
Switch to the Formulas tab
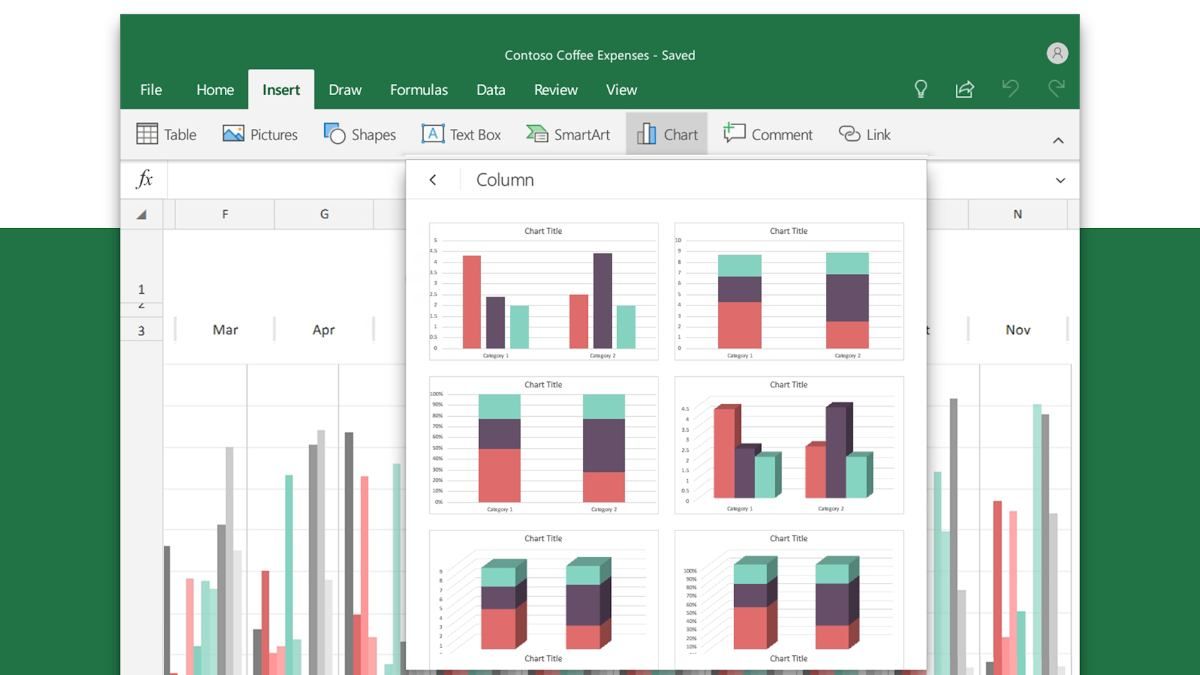(419, 89)
